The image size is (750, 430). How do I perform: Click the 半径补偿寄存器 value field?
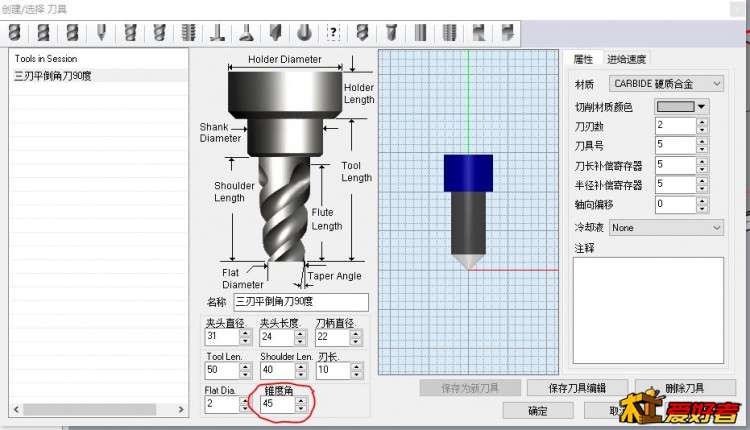pyautogui.click(x=675, y=185)
